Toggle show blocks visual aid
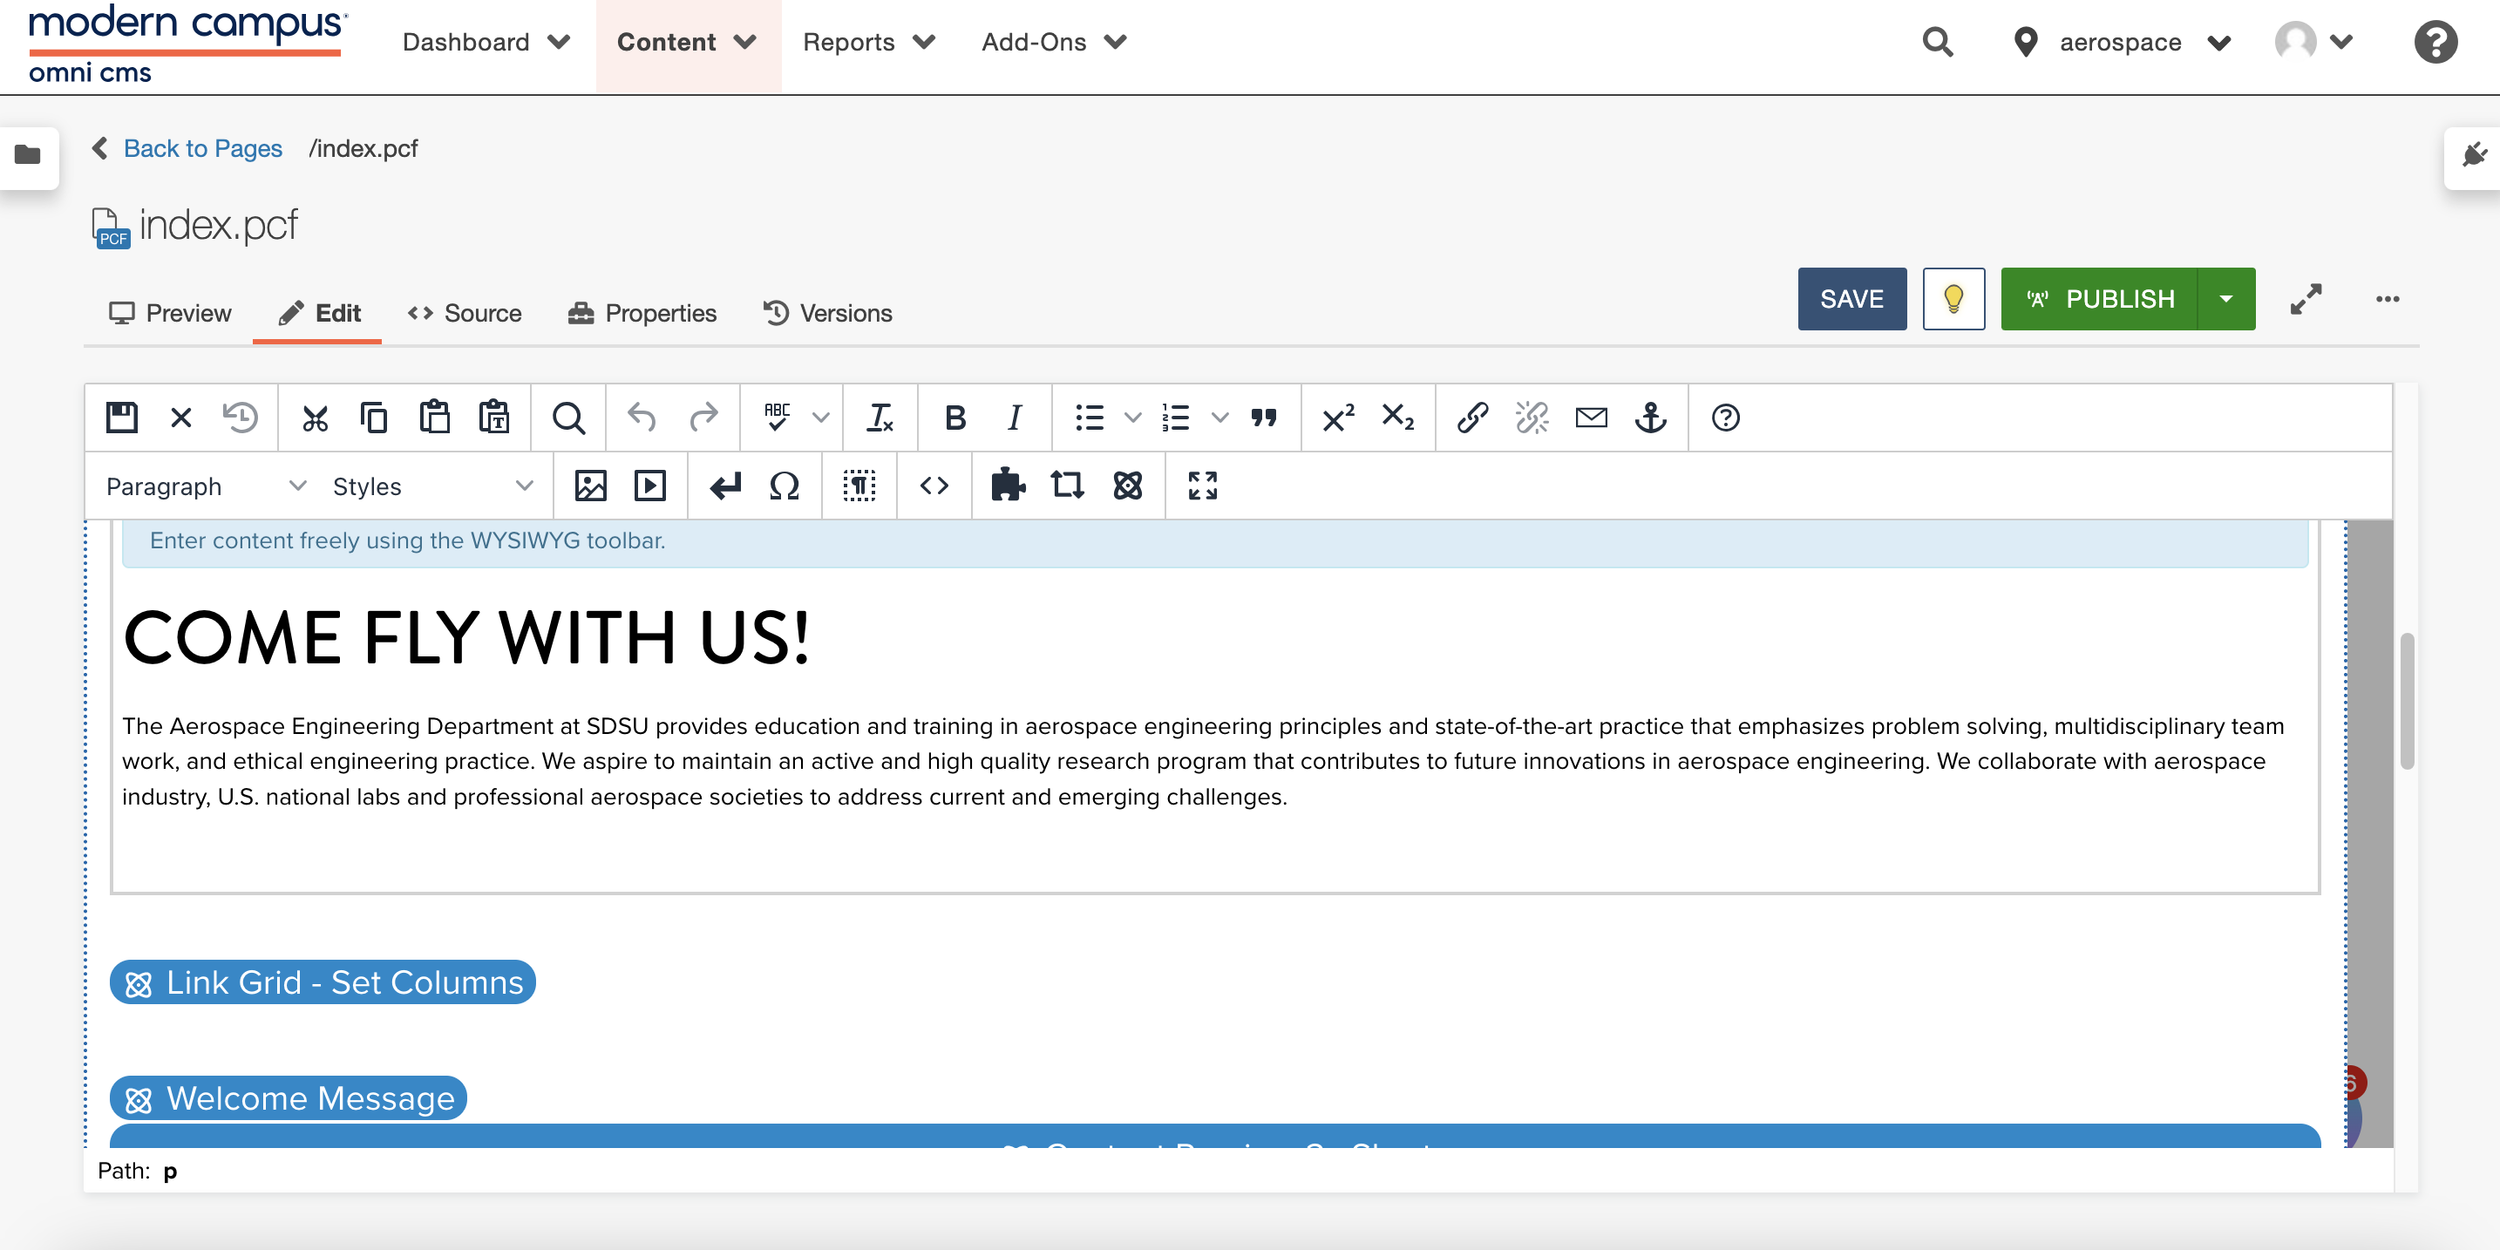Image resolution: width=2500 pixels, height=1250 pixels. pos(859,486)
